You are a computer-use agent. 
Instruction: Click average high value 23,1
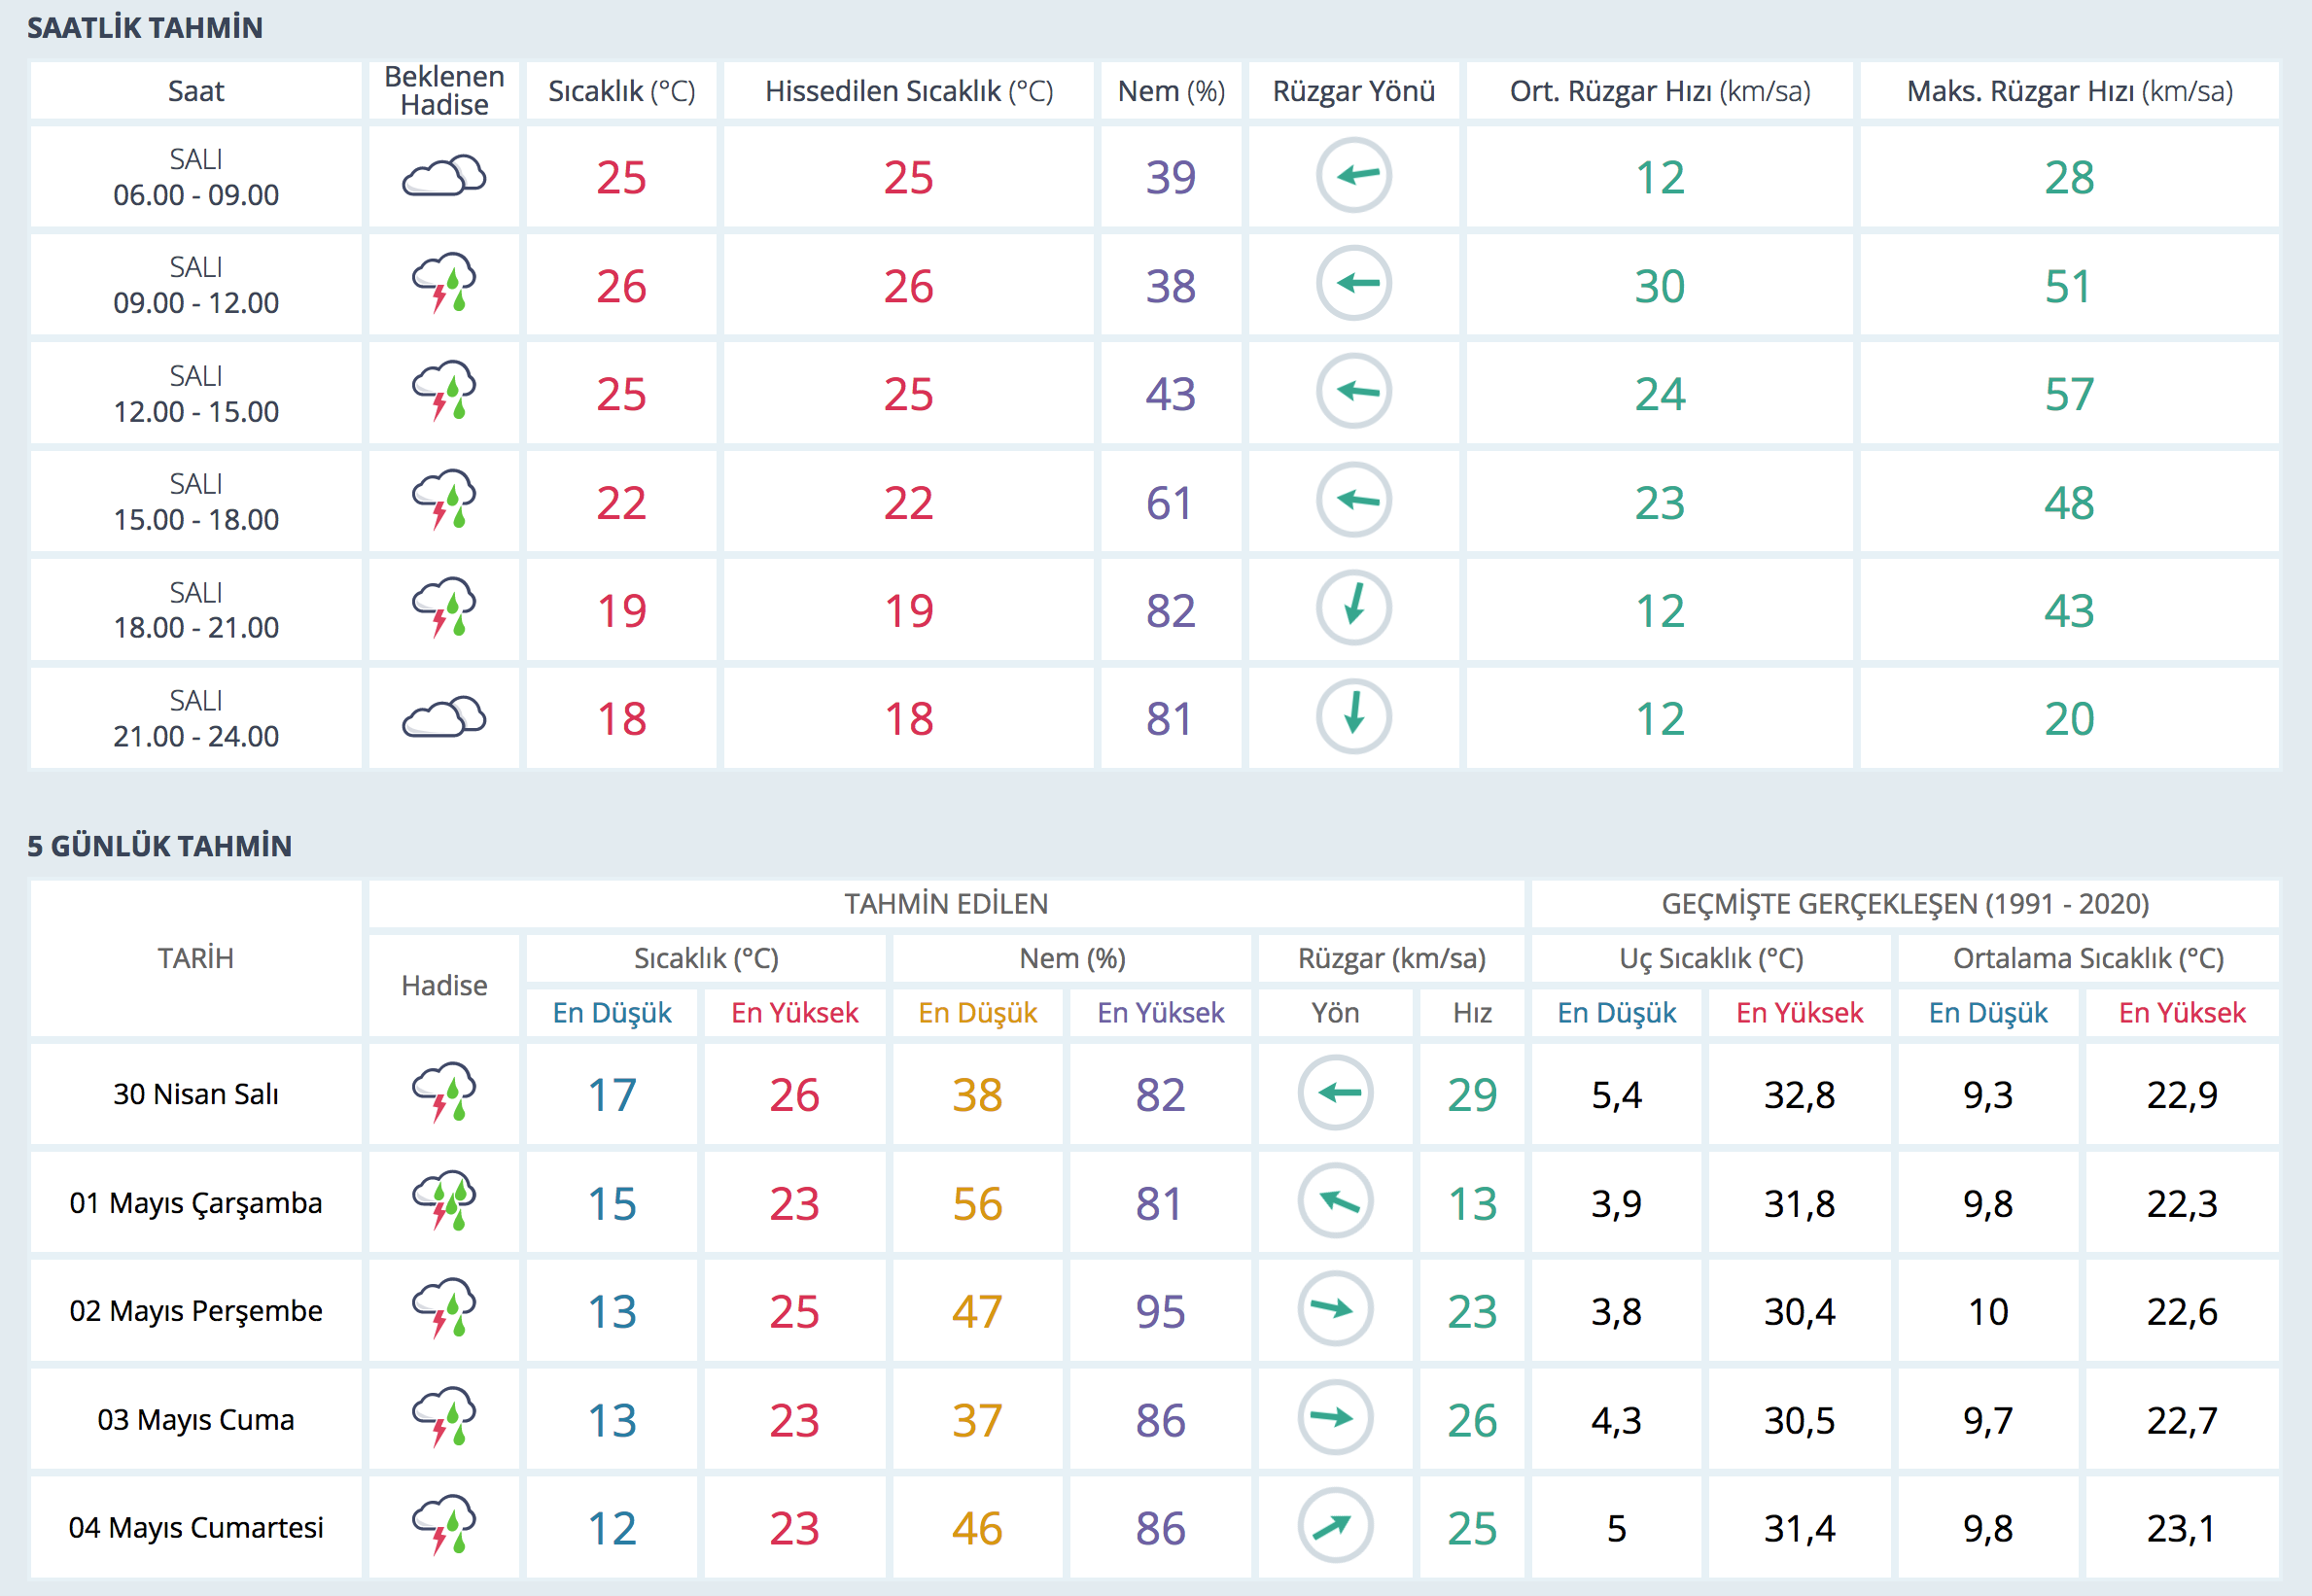2182,1528
